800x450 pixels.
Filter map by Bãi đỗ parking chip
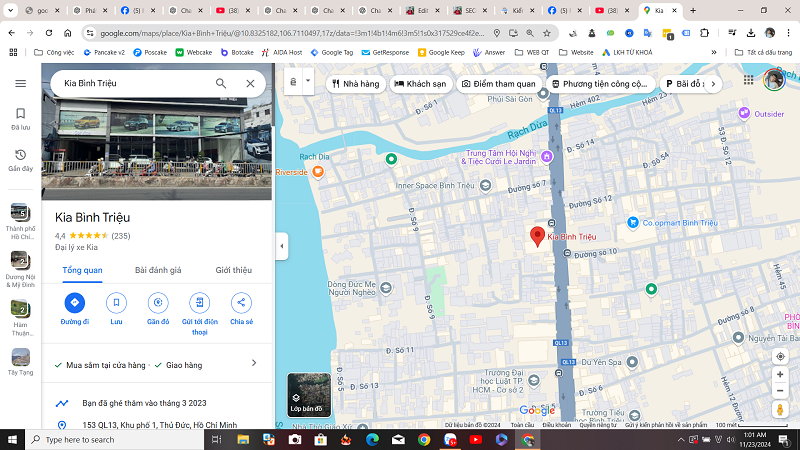click(683, 84)
